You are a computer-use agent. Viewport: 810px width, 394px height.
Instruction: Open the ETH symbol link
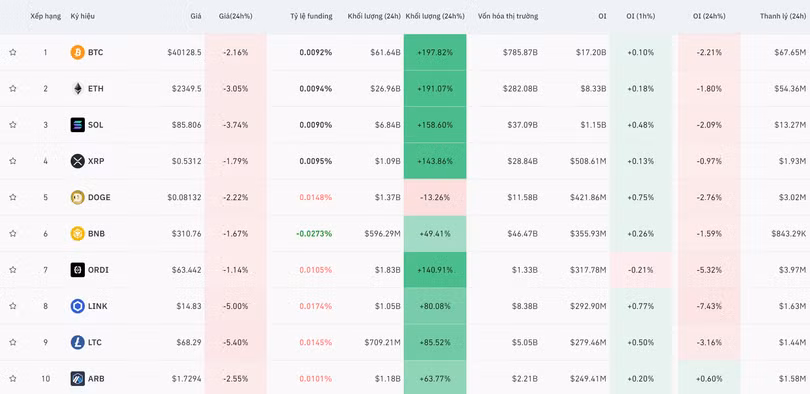(96, 88)
